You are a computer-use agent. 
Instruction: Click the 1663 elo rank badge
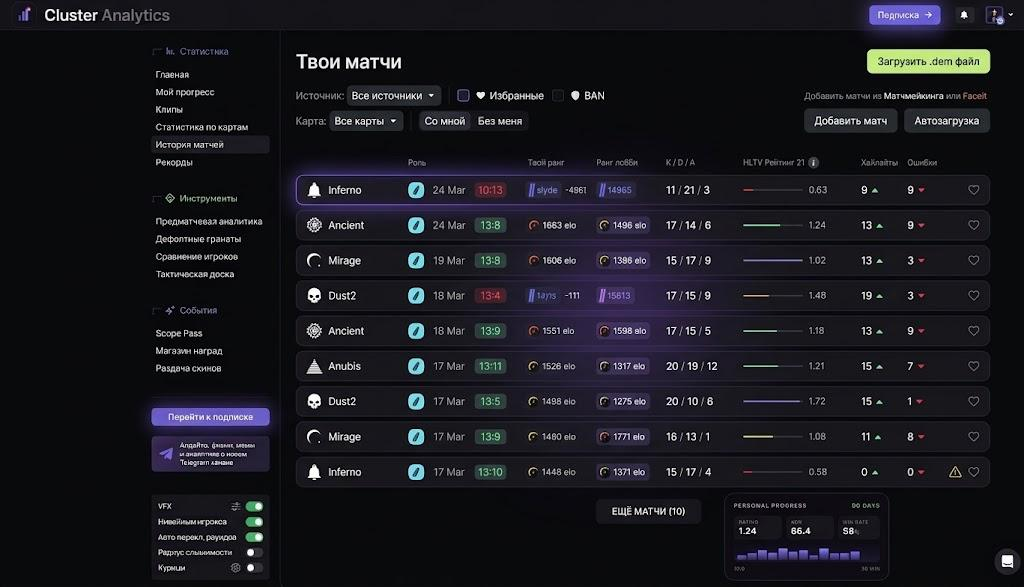click(x=553, y=225)
